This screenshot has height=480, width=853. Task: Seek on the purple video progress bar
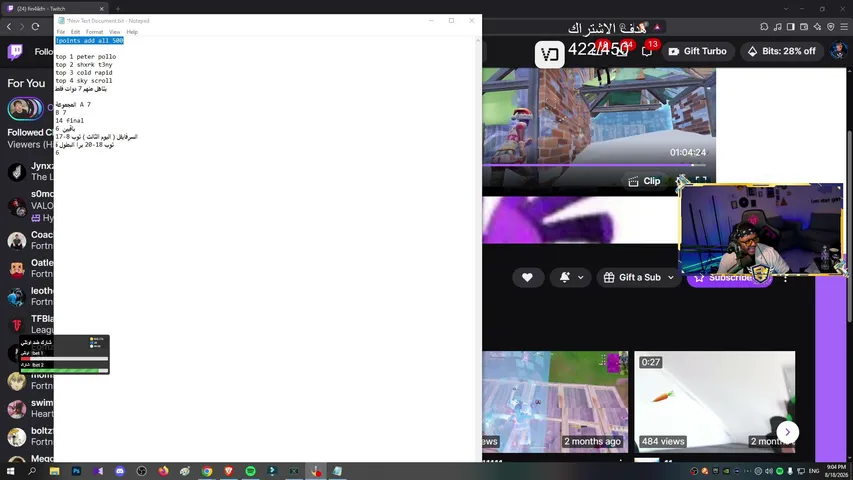pyautogui.click(x=594, y=165)
